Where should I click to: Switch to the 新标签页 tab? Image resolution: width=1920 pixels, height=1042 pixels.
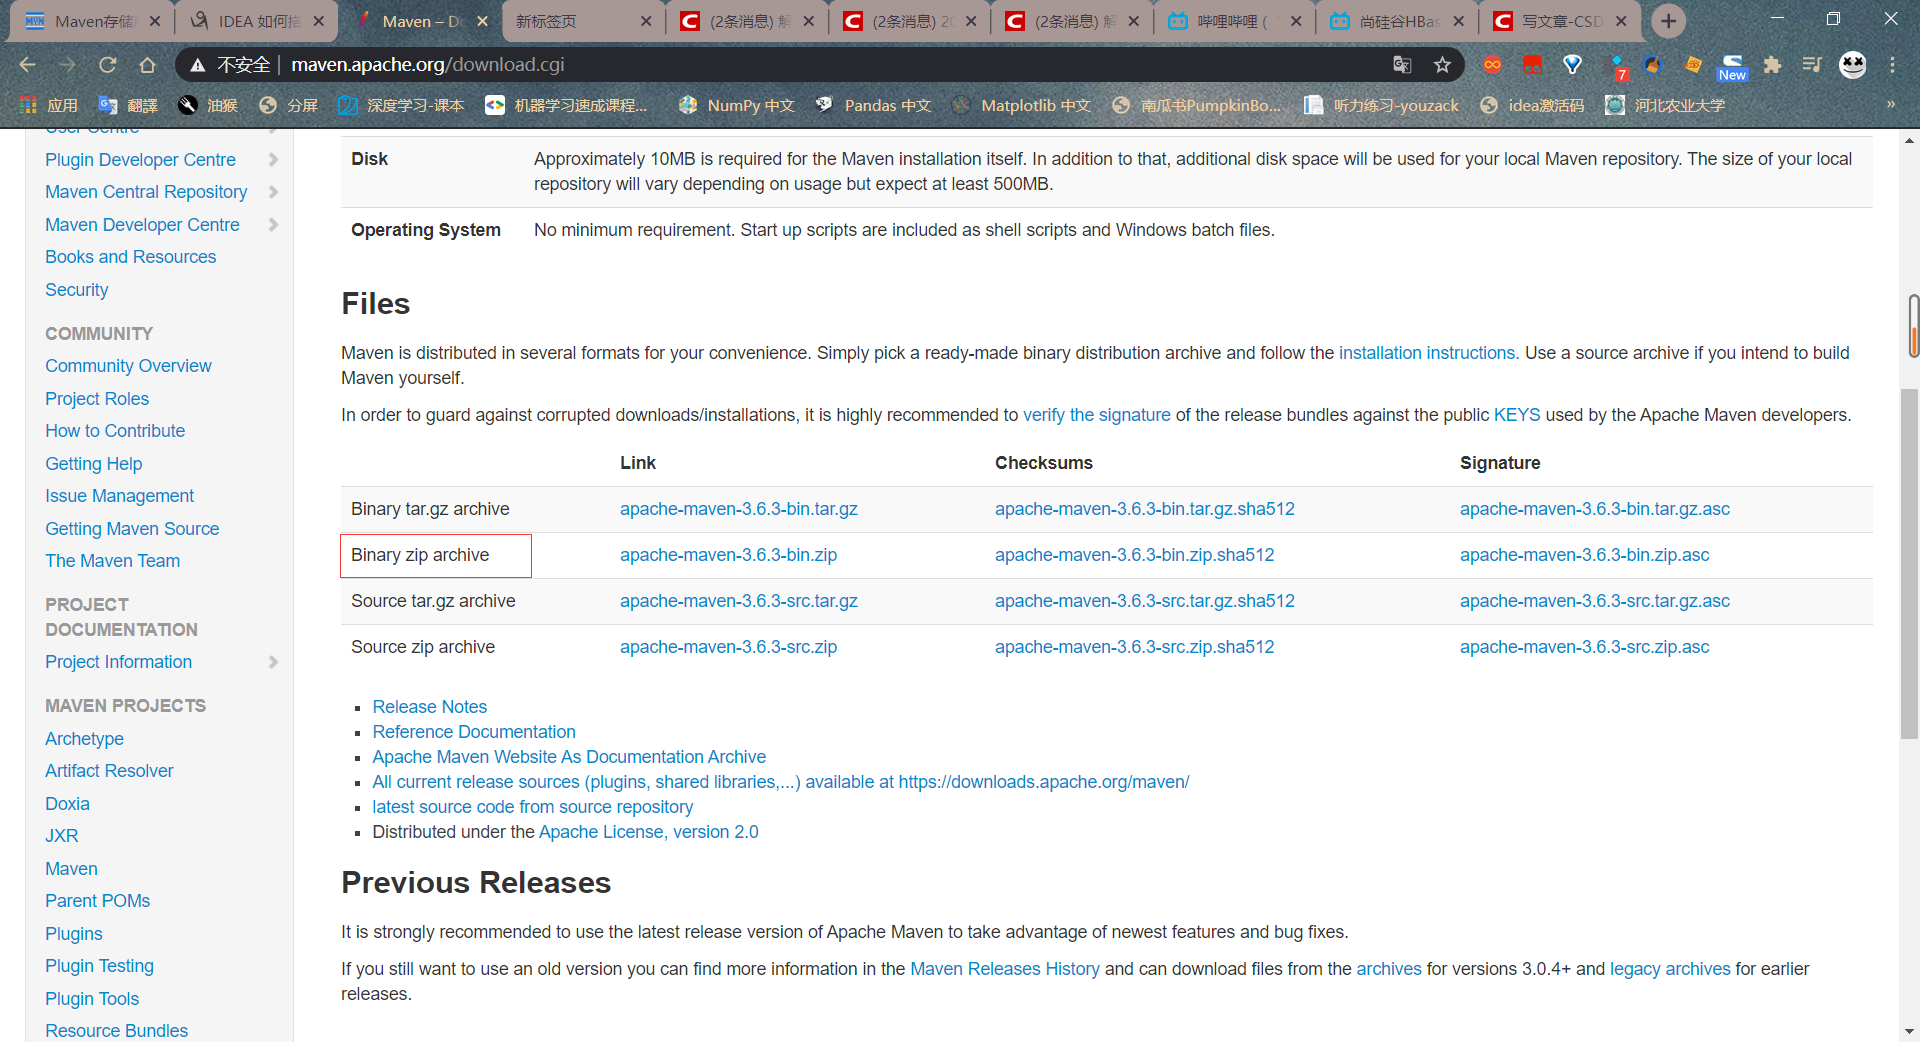click(x=582, y=21)
